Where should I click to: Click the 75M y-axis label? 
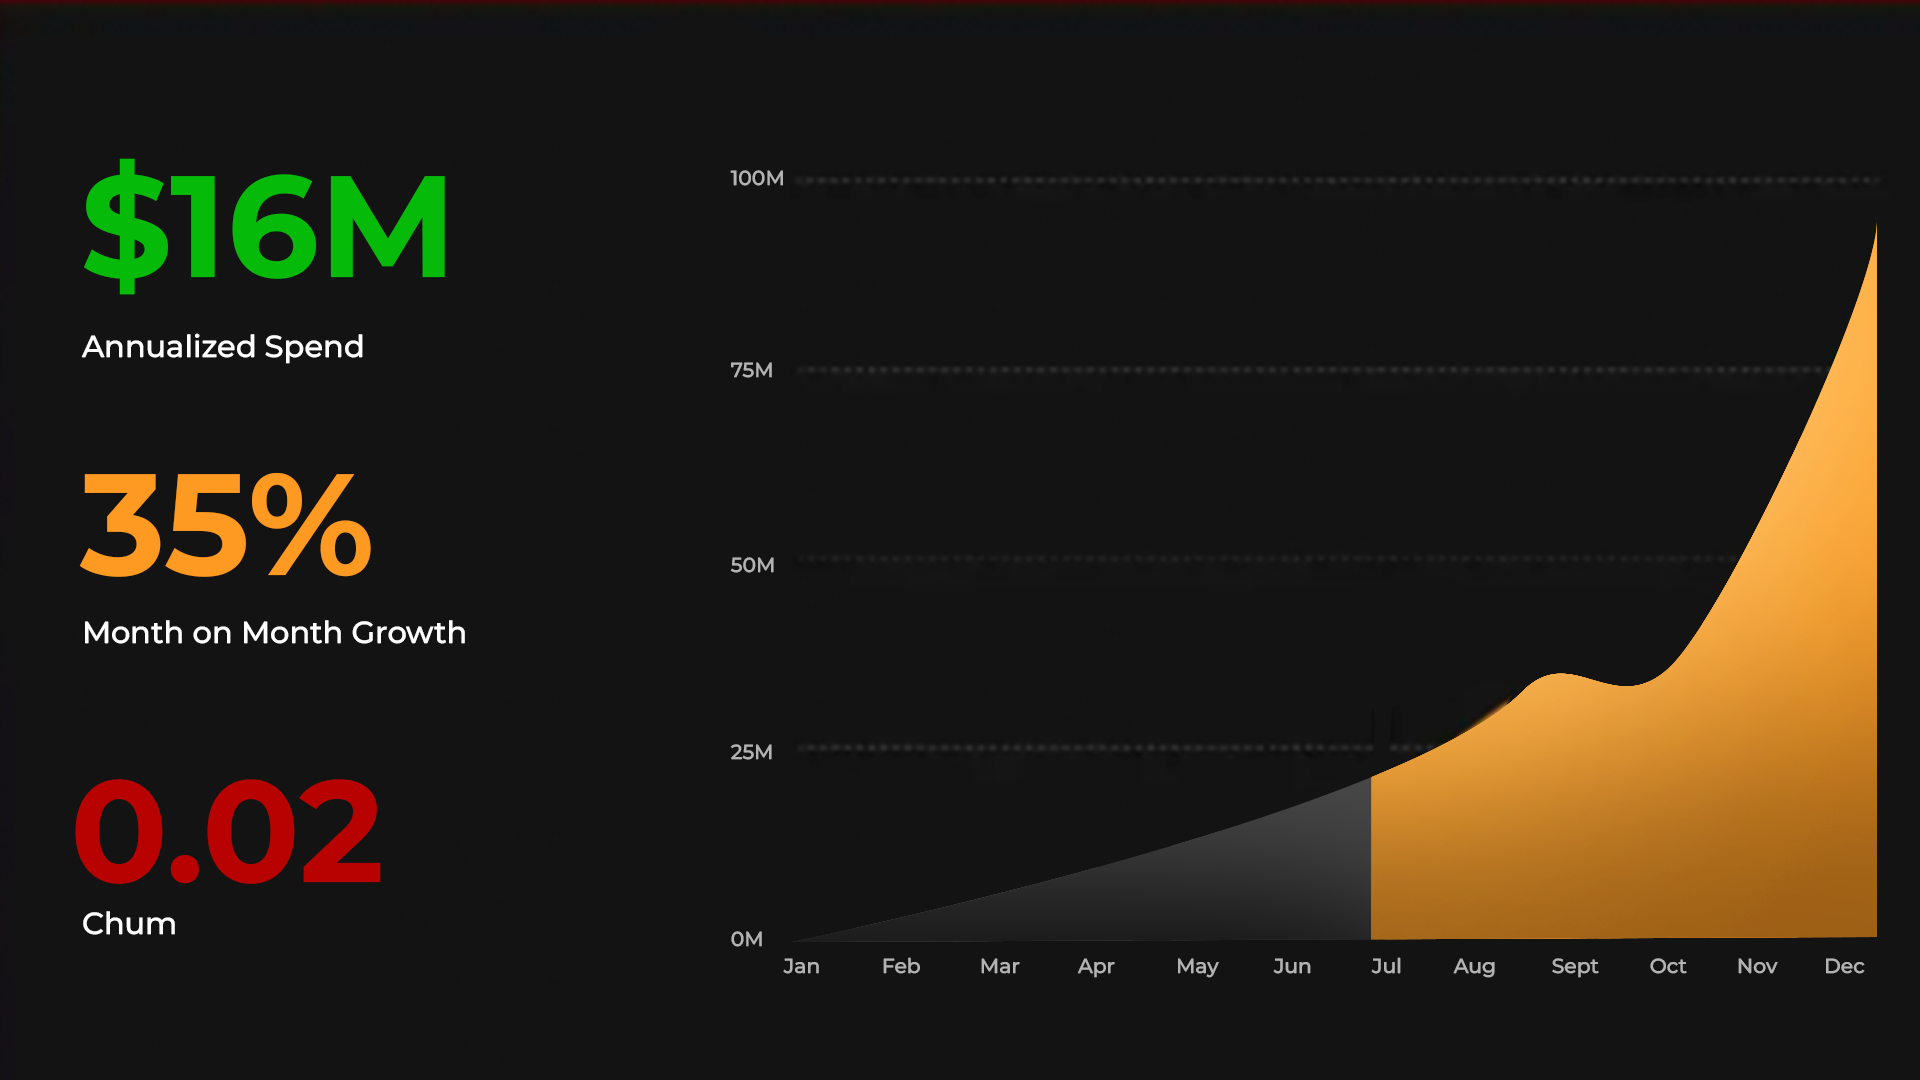click(751, 371)
